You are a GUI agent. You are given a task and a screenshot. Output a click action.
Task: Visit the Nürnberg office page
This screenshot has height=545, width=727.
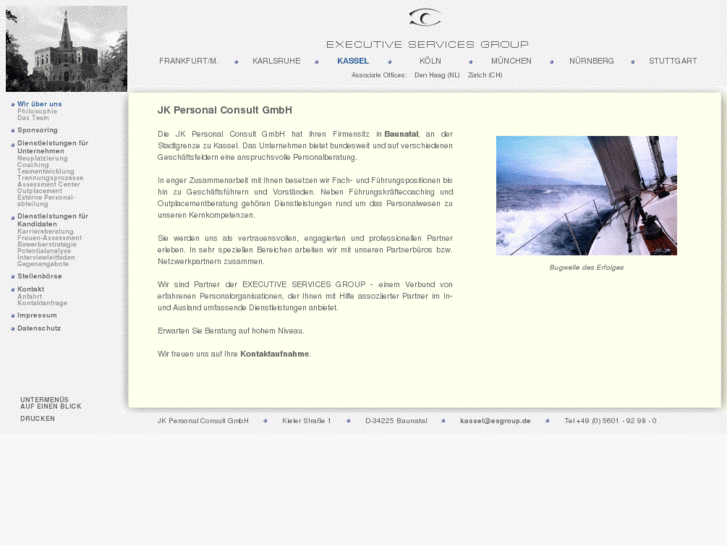[592, 61]
